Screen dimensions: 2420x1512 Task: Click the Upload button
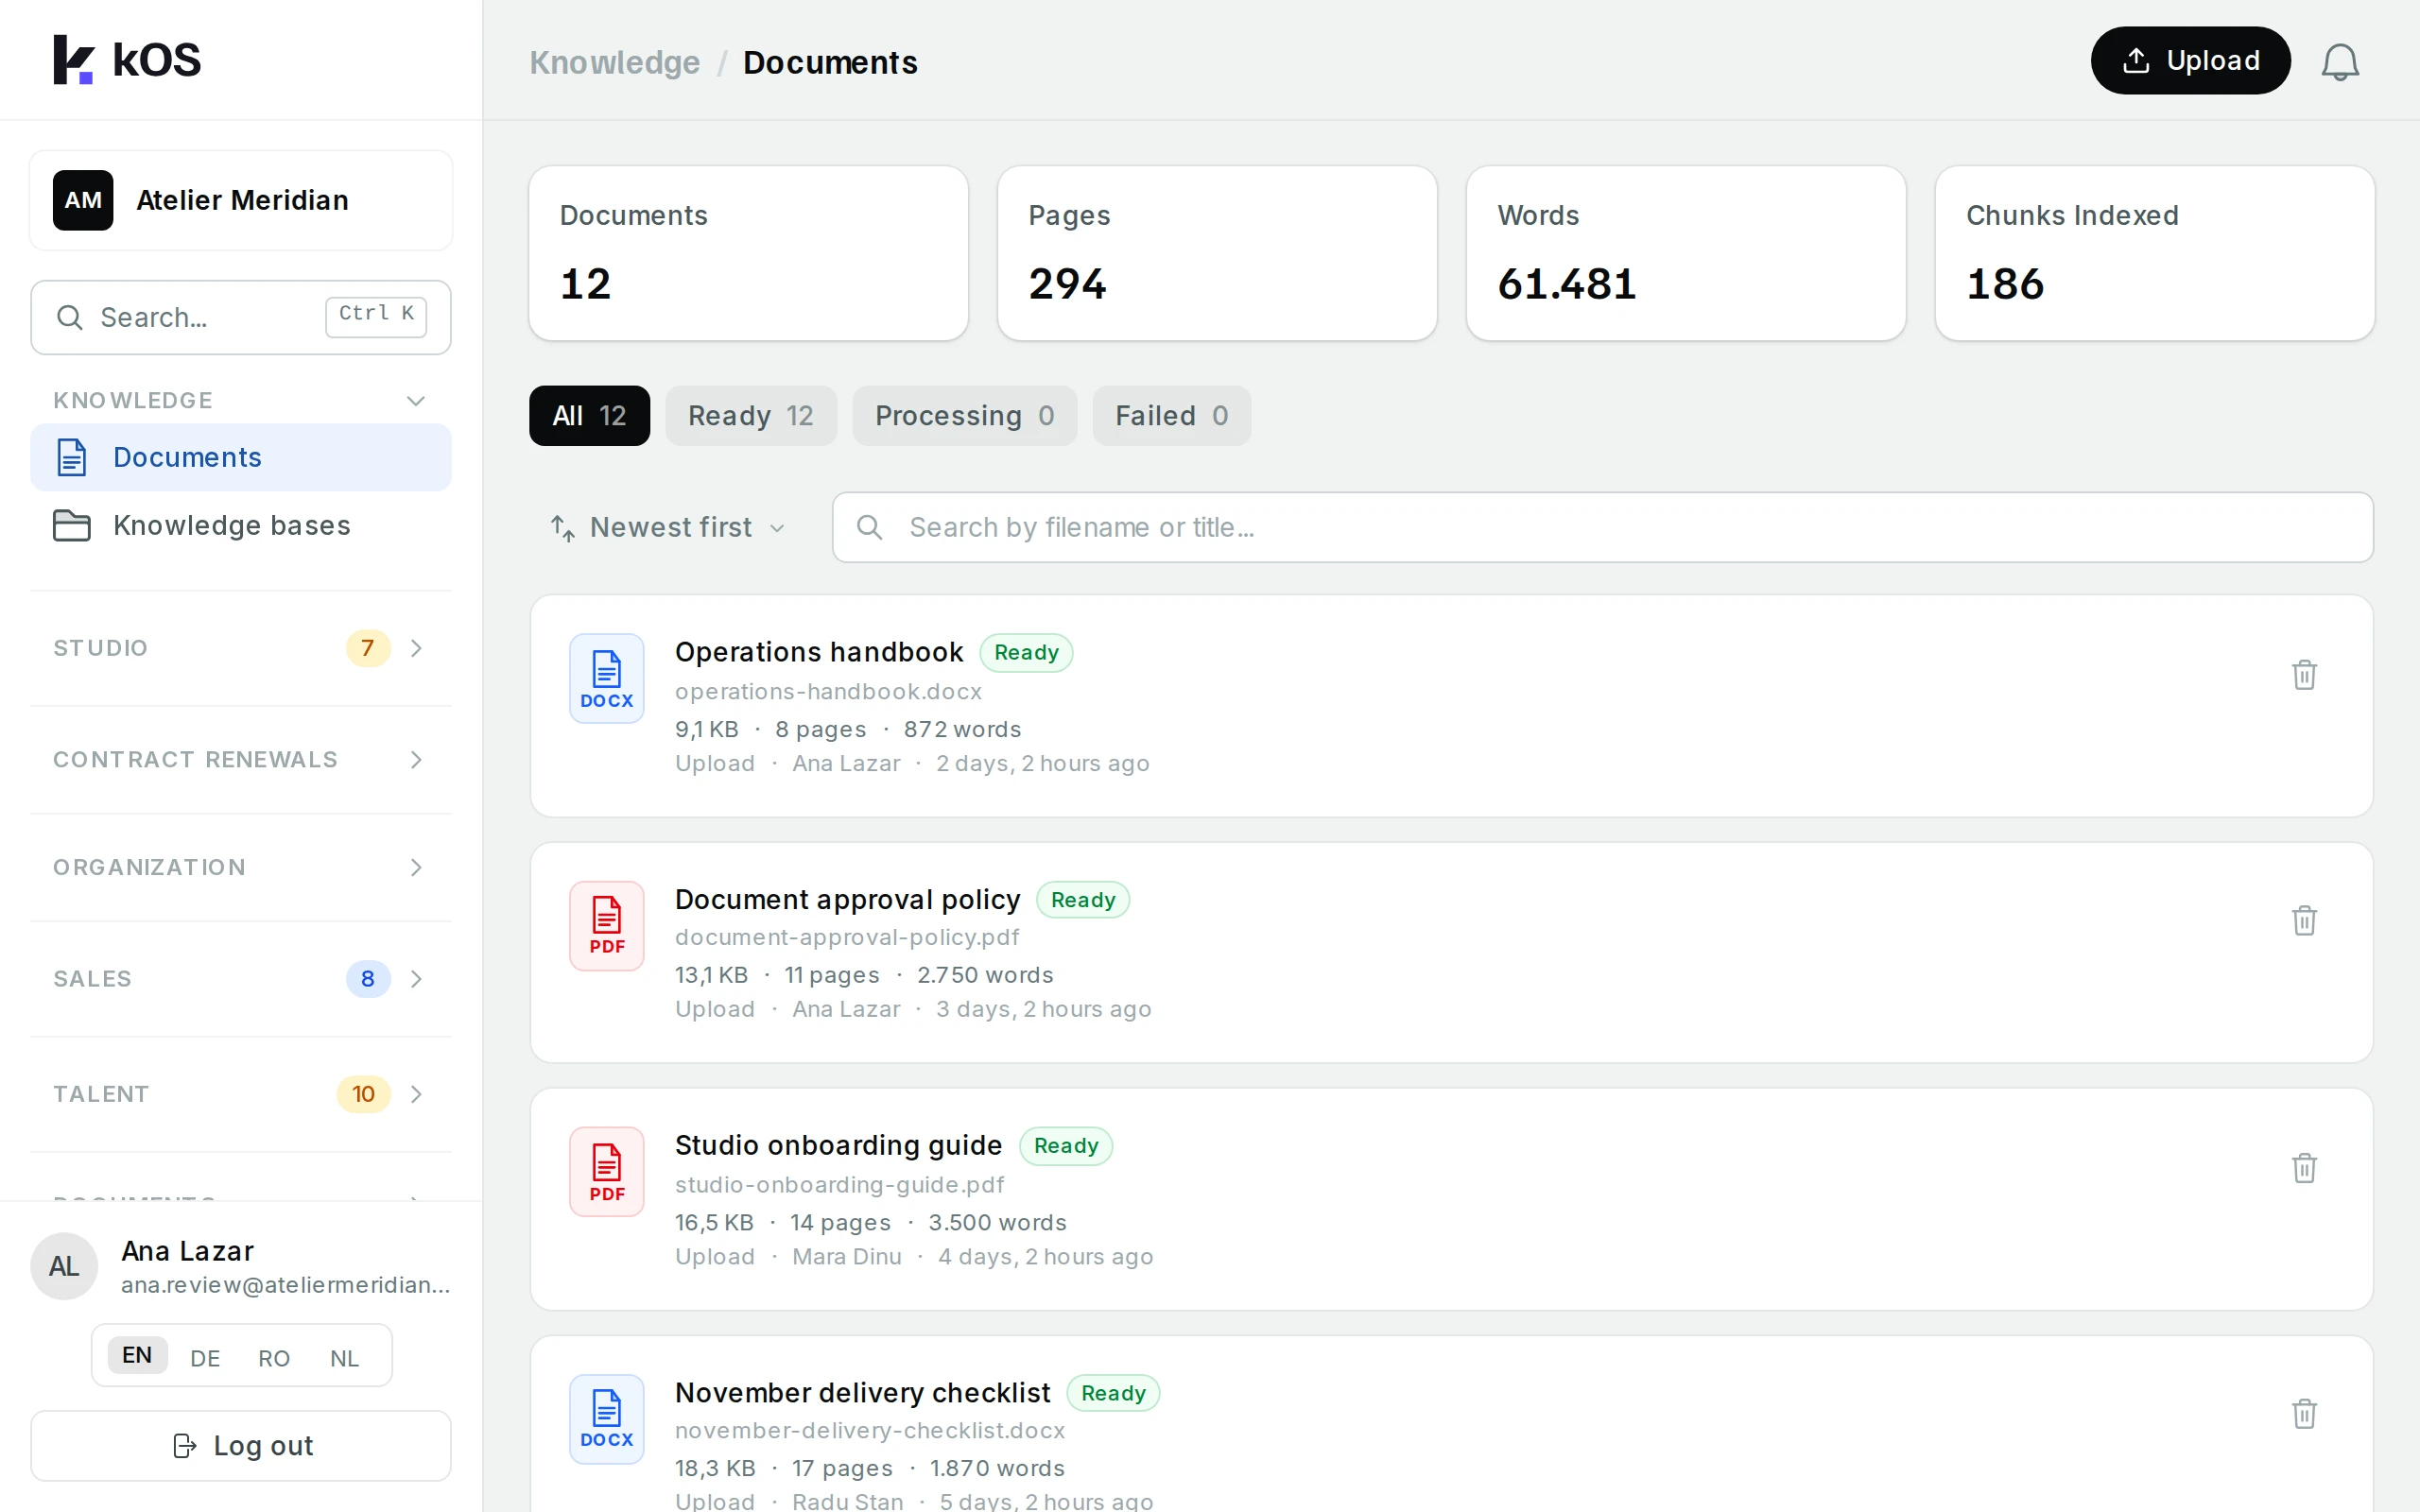(x=2190, y=60)
